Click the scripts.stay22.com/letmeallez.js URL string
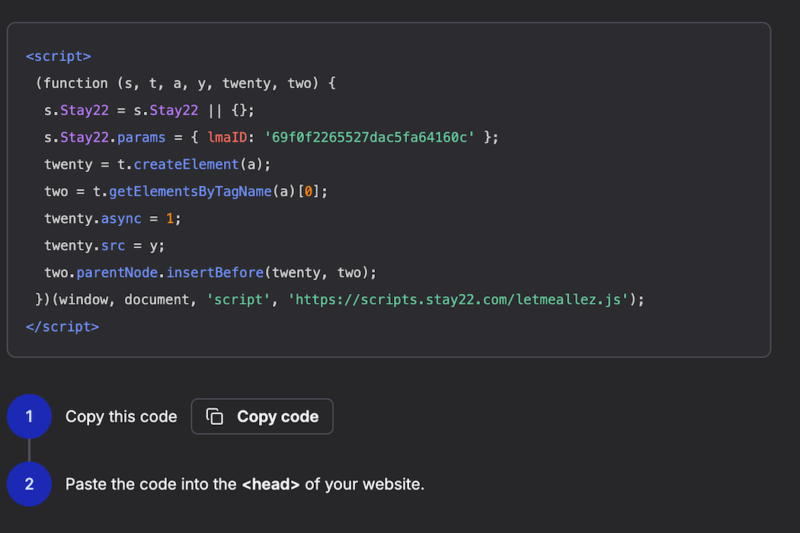800x533 pixels. click(x=458, y=299)
